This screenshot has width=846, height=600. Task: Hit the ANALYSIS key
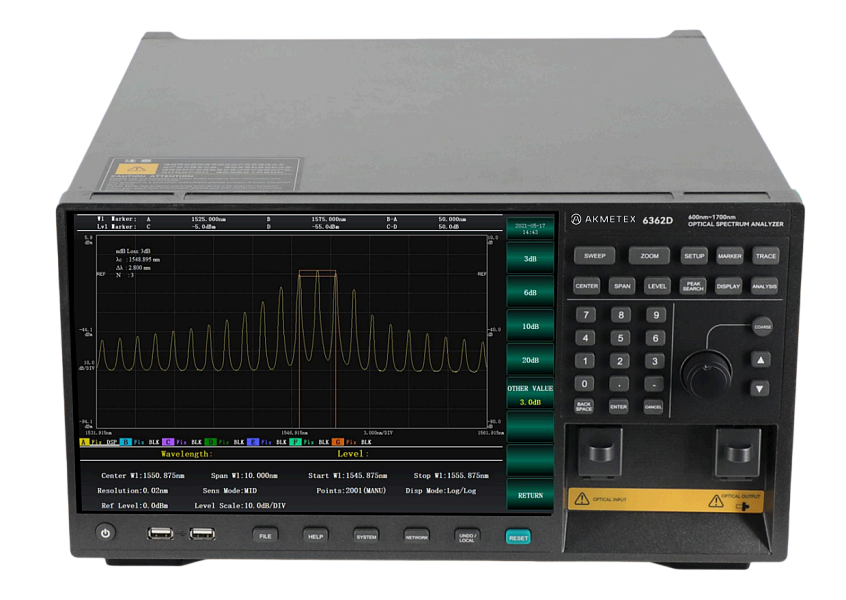coord(765,286)
